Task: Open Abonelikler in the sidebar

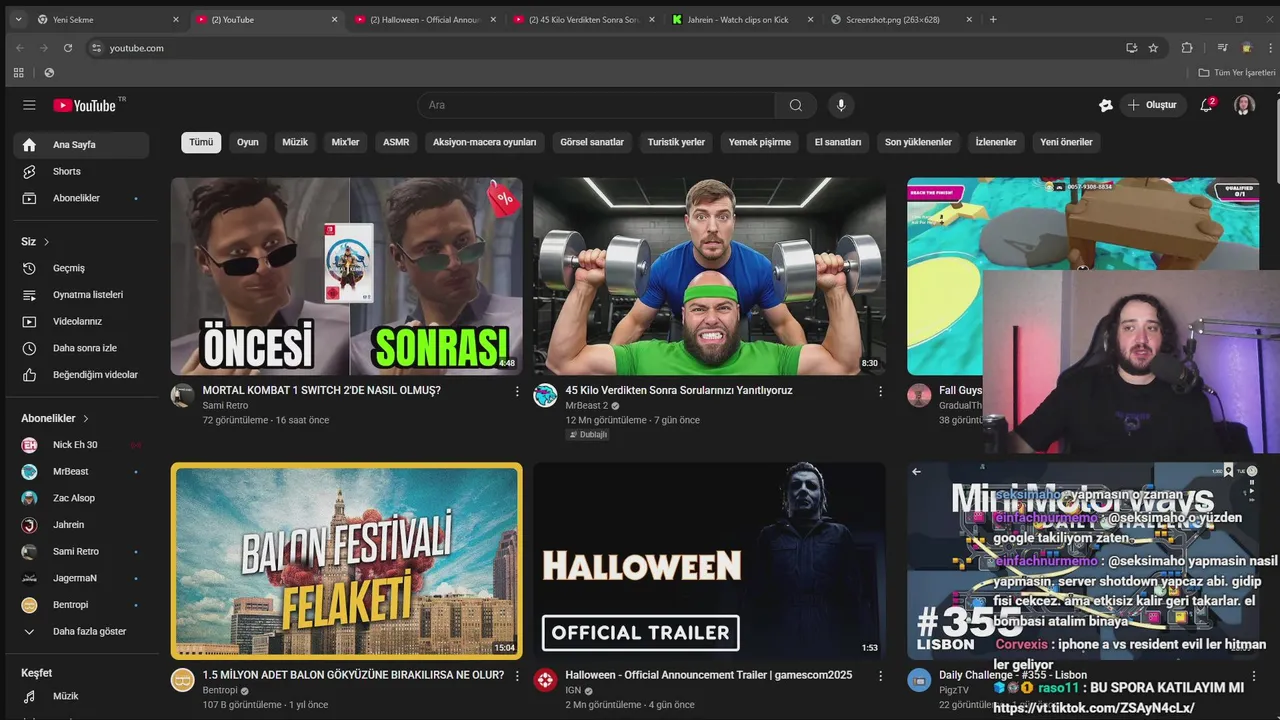Action: [x=81, y=198]
